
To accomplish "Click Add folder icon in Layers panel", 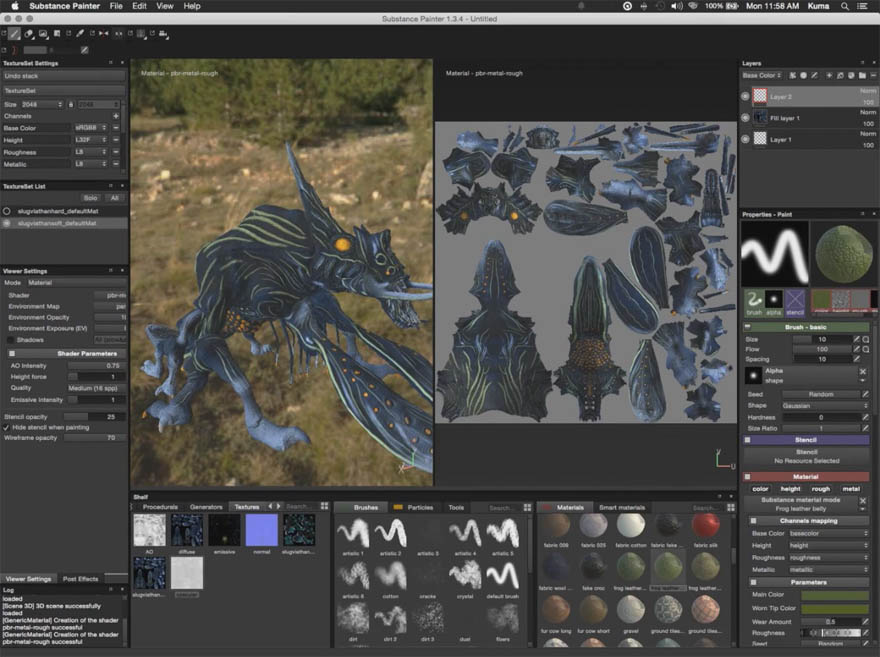I will [863, 75].
